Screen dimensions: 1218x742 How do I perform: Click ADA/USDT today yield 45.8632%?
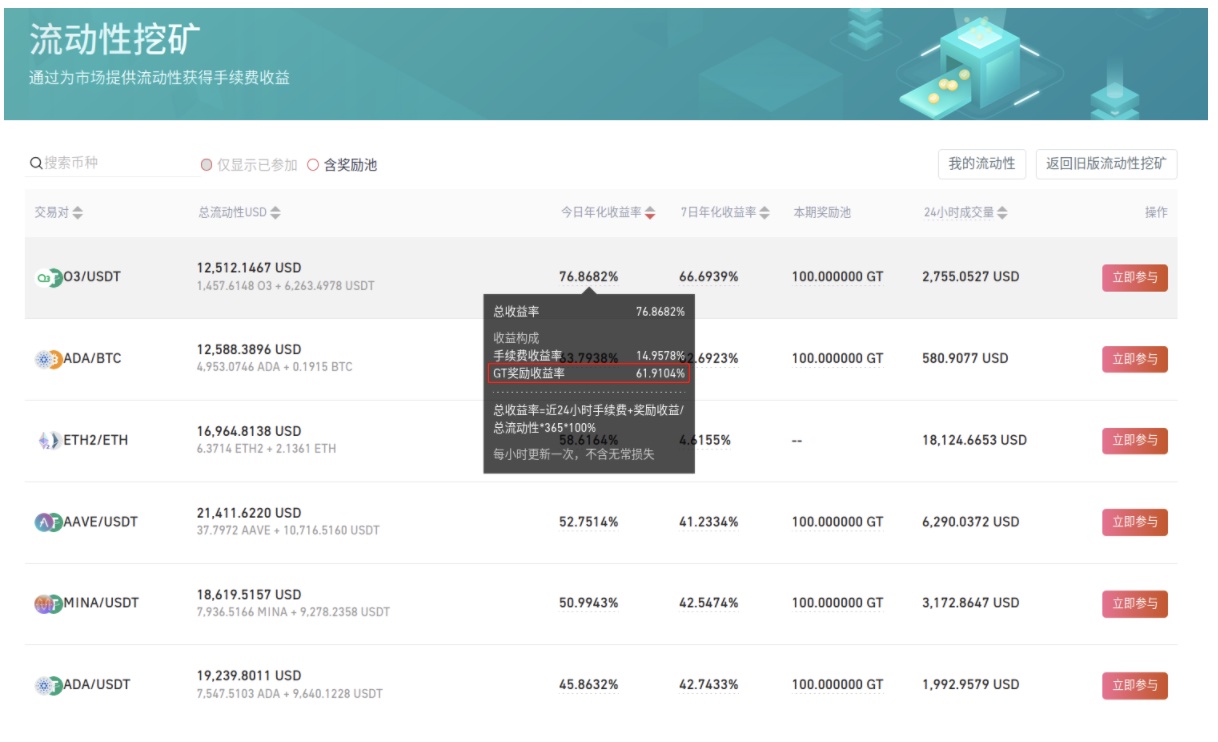pos(588,685)
